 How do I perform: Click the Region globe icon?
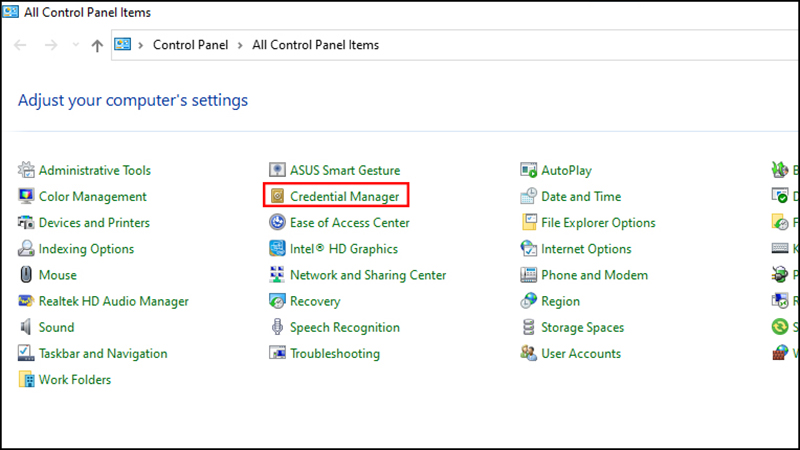point(528,301)
